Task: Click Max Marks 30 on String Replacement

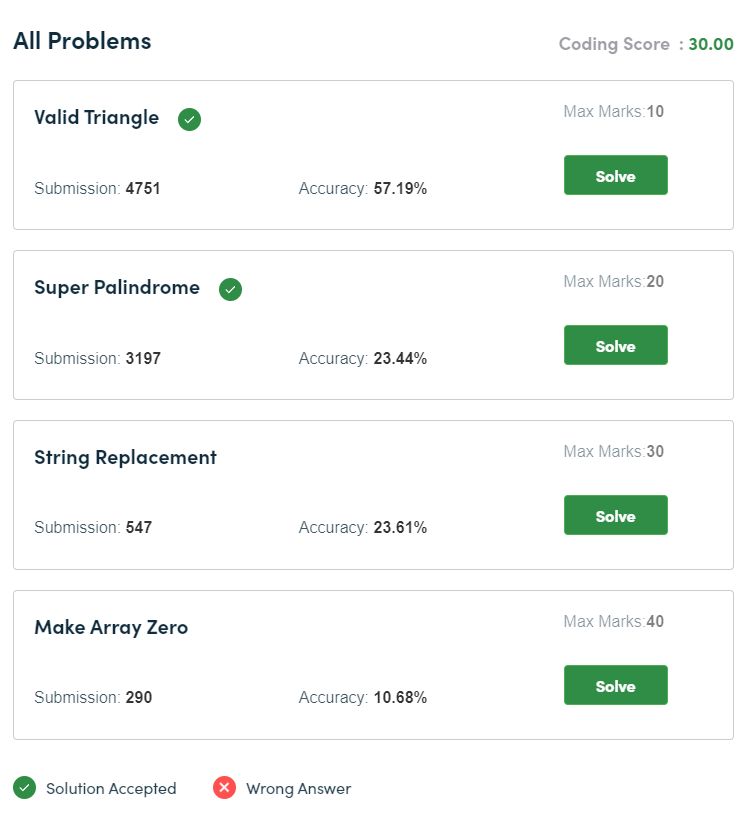Action: (x=613, y=451)
